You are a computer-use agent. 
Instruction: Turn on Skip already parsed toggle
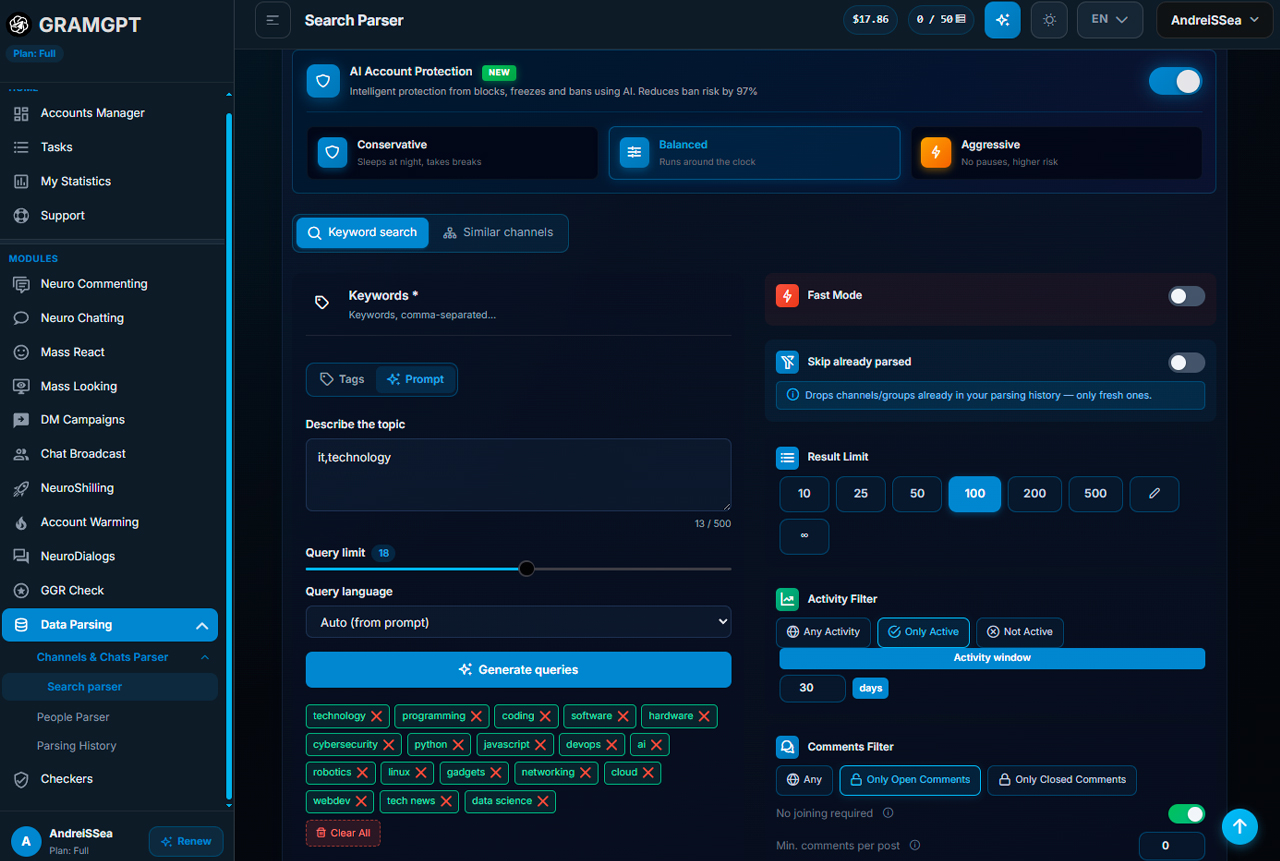point(1187,362)
